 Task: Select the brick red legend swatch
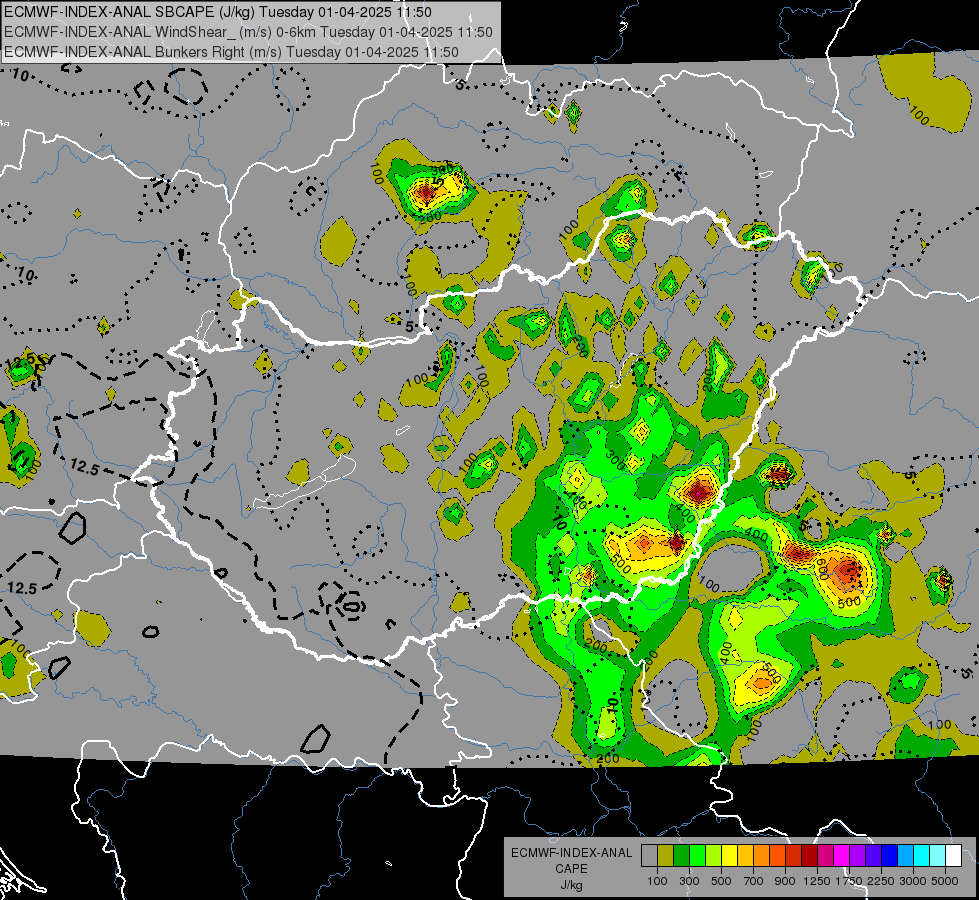tap(794, 856)
